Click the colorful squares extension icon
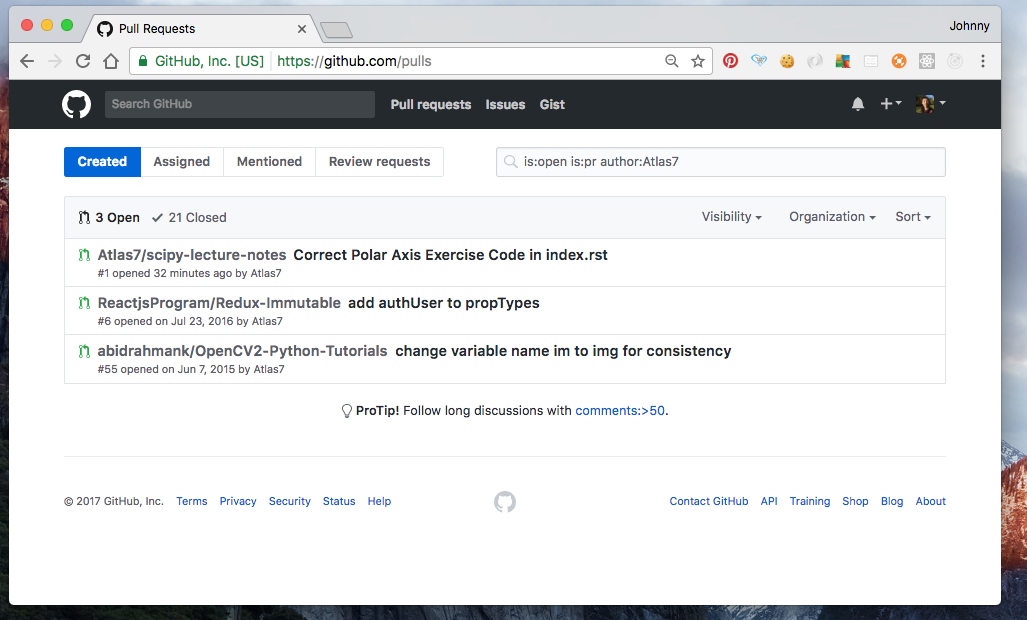 coord(843,61)
